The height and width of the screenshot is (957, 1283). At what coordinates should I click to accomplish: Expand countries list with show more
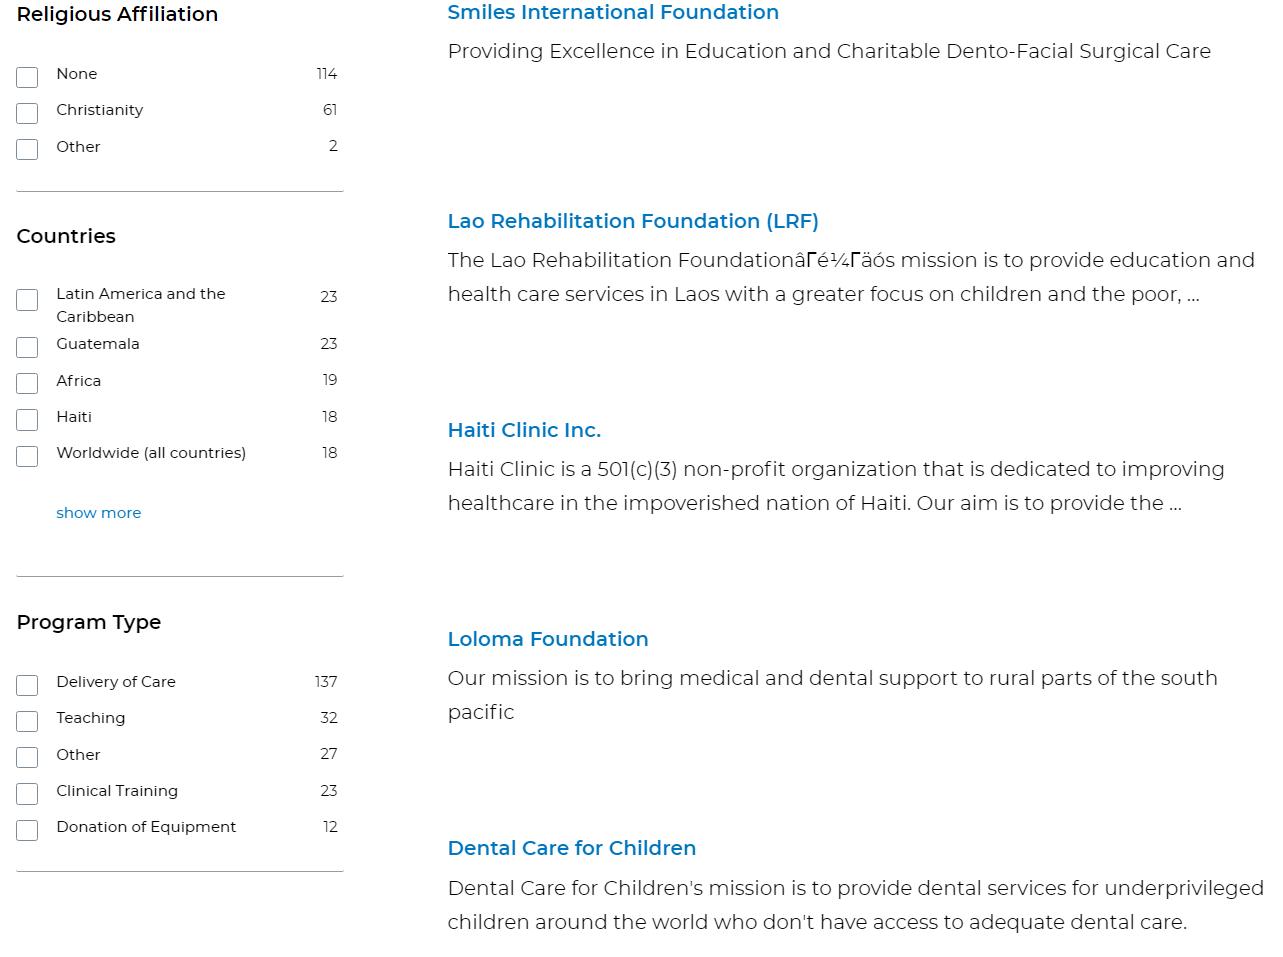pos(98,513)
